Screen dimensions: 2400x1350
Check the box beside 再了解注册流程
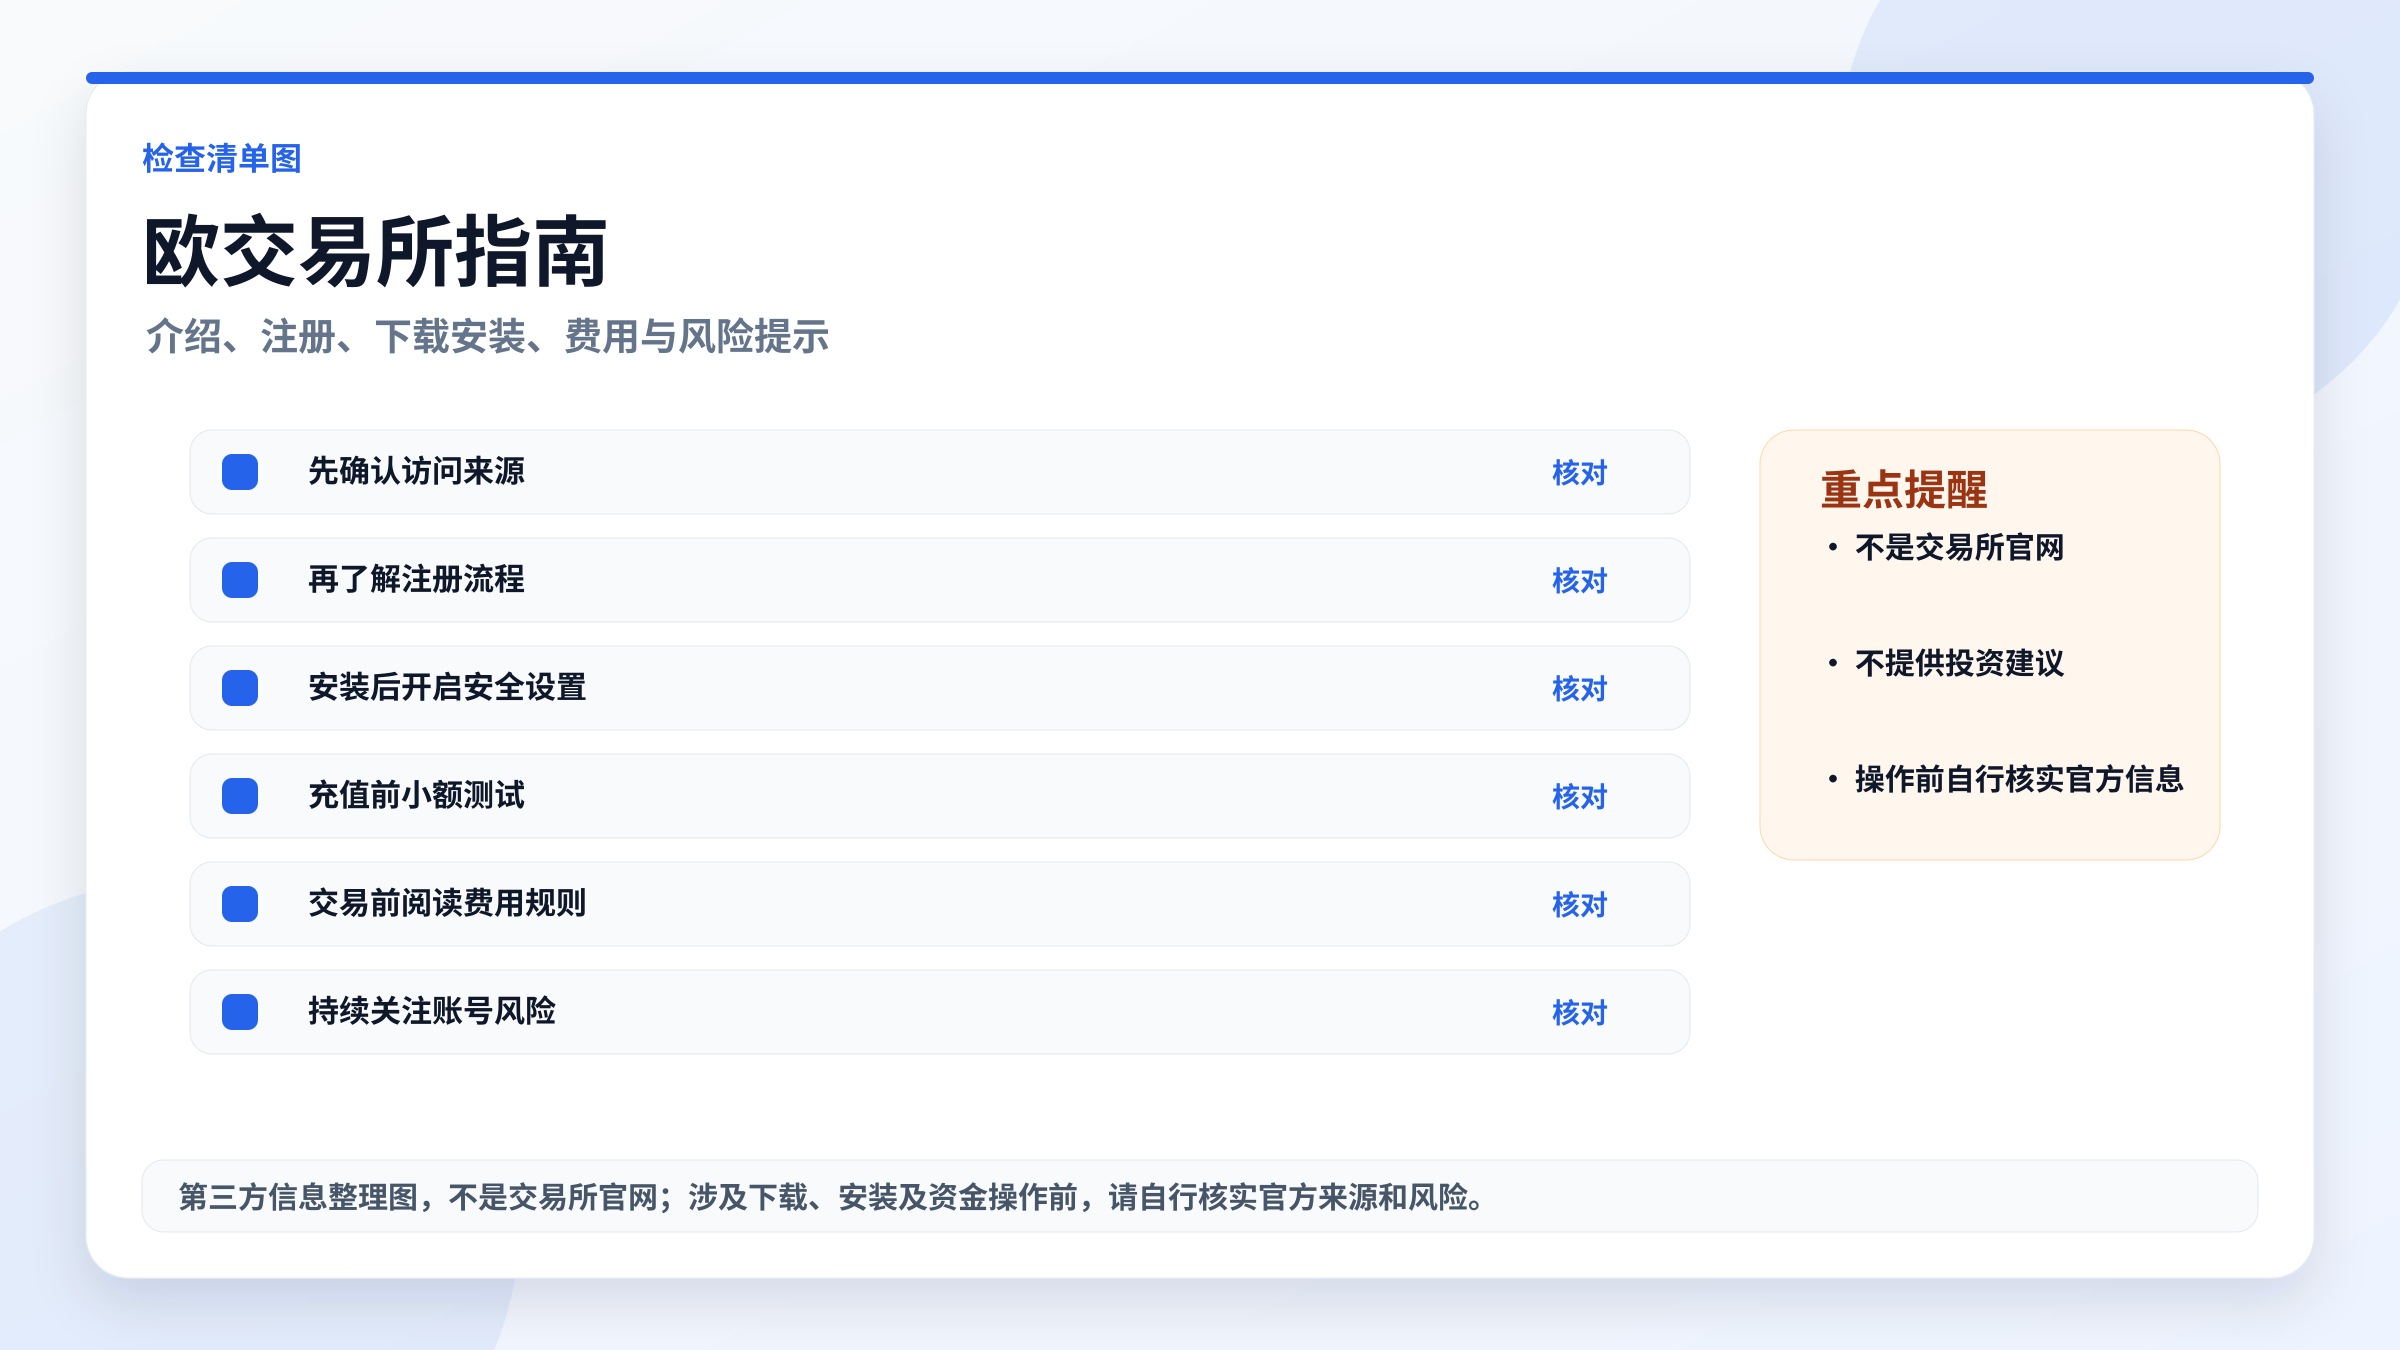click(x=240, y=580)
